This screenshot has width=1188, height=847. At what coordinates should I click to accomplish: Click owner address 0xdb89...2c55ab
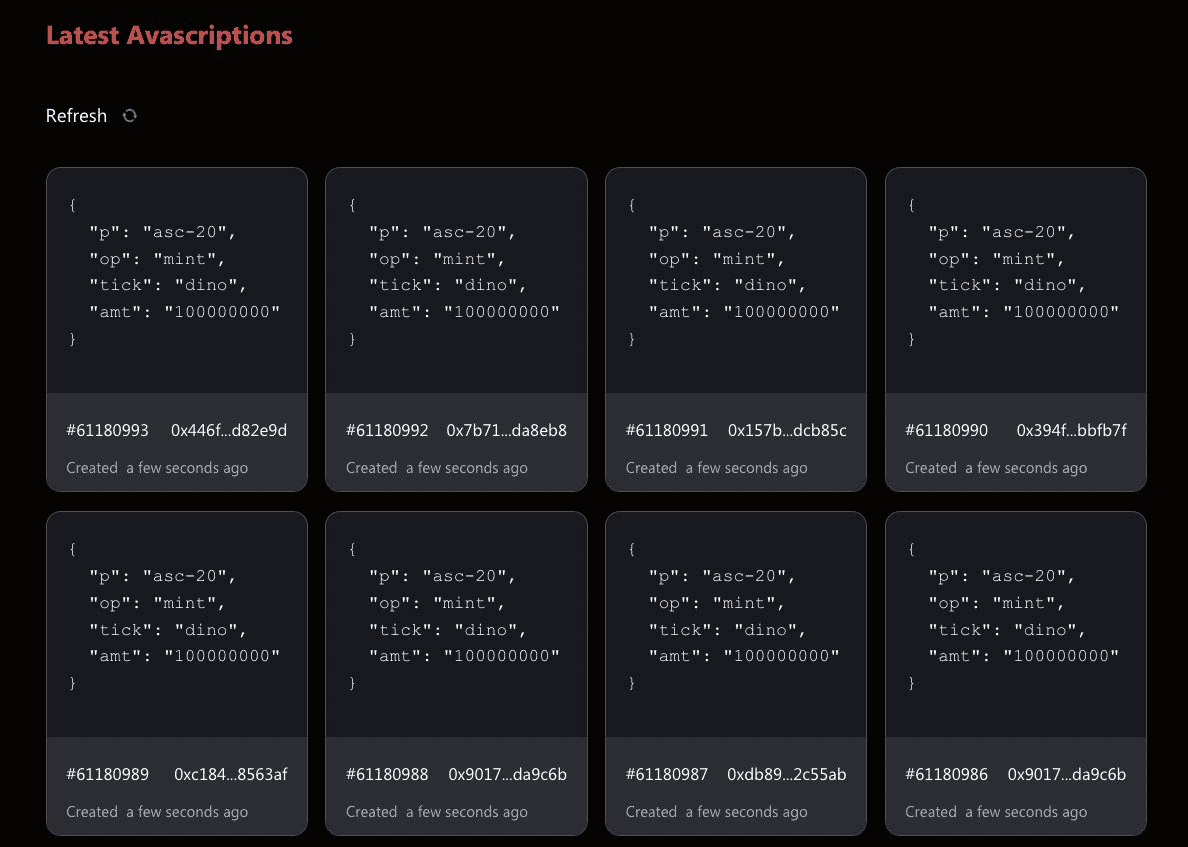click(787, 775)
